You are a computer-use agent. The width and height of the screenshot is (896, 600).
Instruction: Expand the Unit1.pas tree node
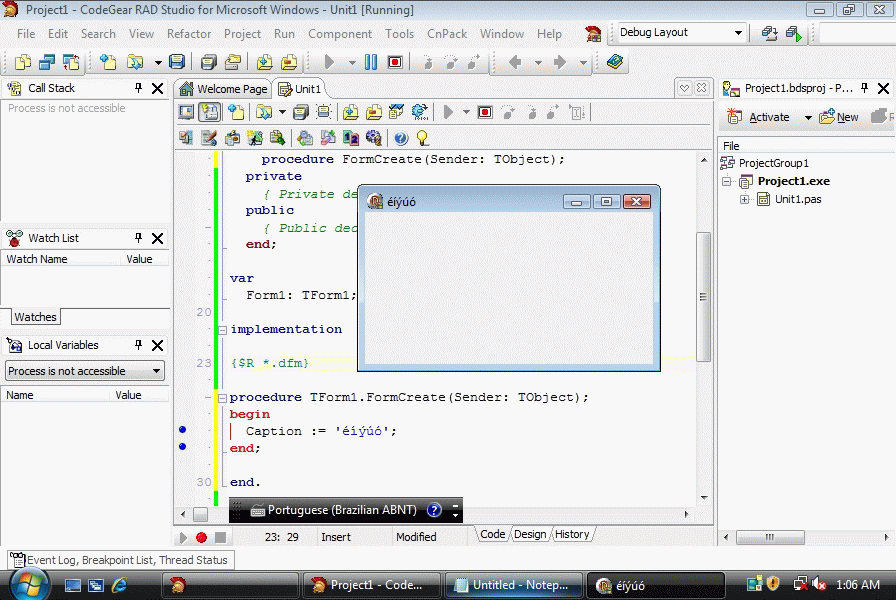tap(745, 199)
